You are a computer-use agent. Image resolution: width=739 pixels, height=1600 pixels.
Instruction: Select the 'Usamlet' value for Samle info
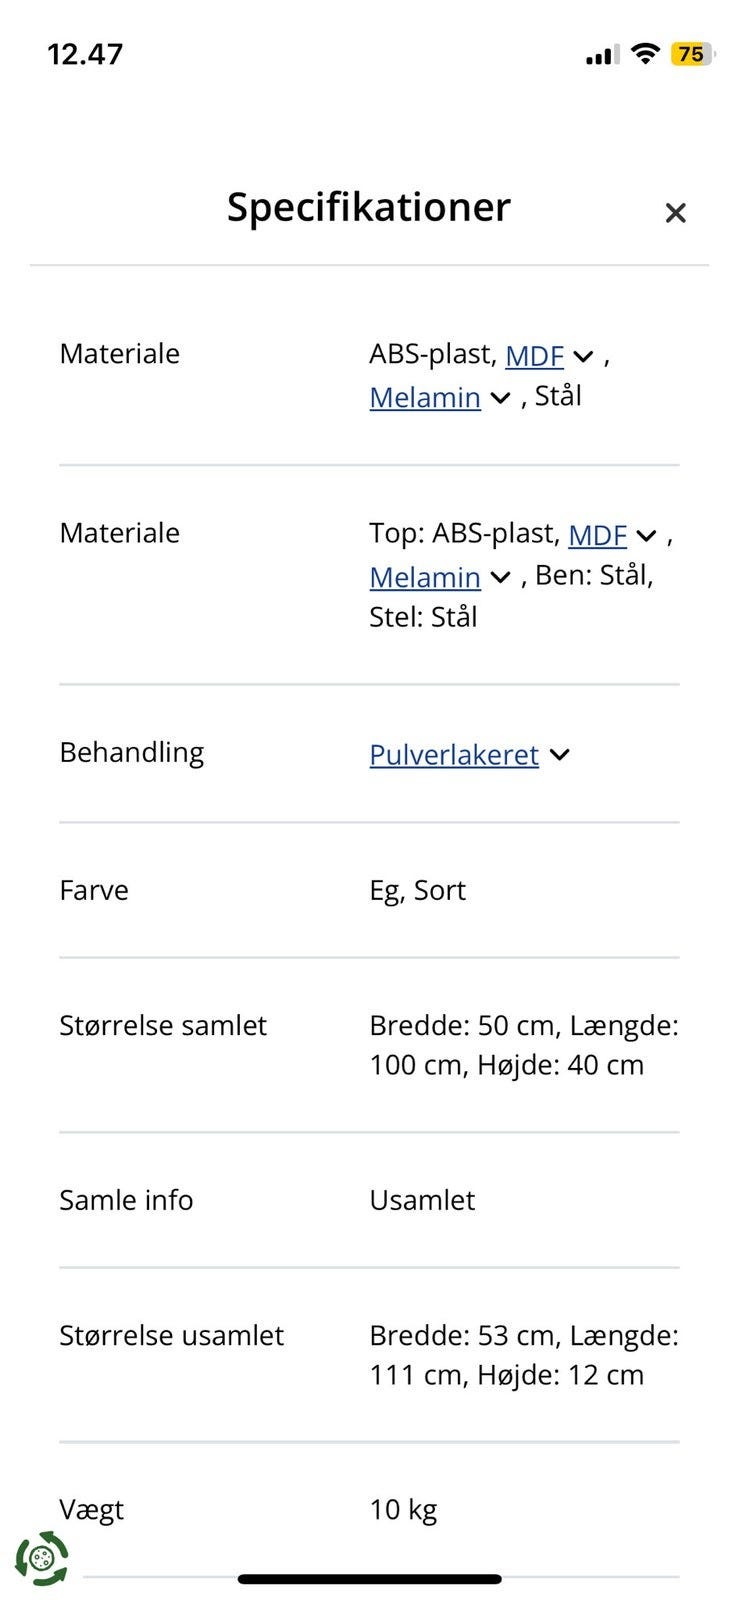click(x=422, y=1200)
